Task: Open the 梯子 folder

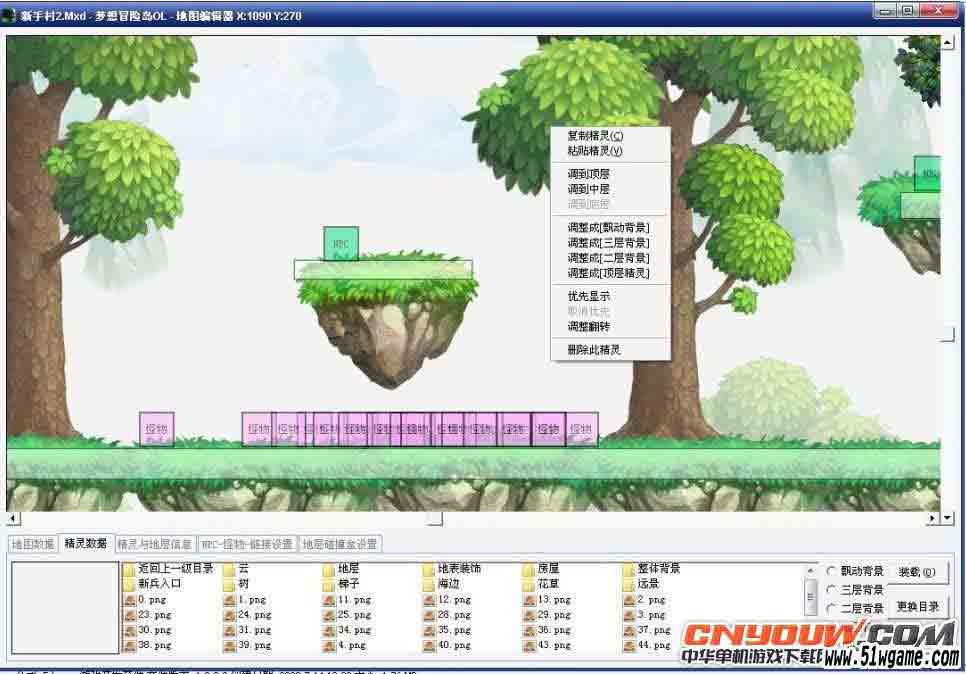Action: click(341, 583)
